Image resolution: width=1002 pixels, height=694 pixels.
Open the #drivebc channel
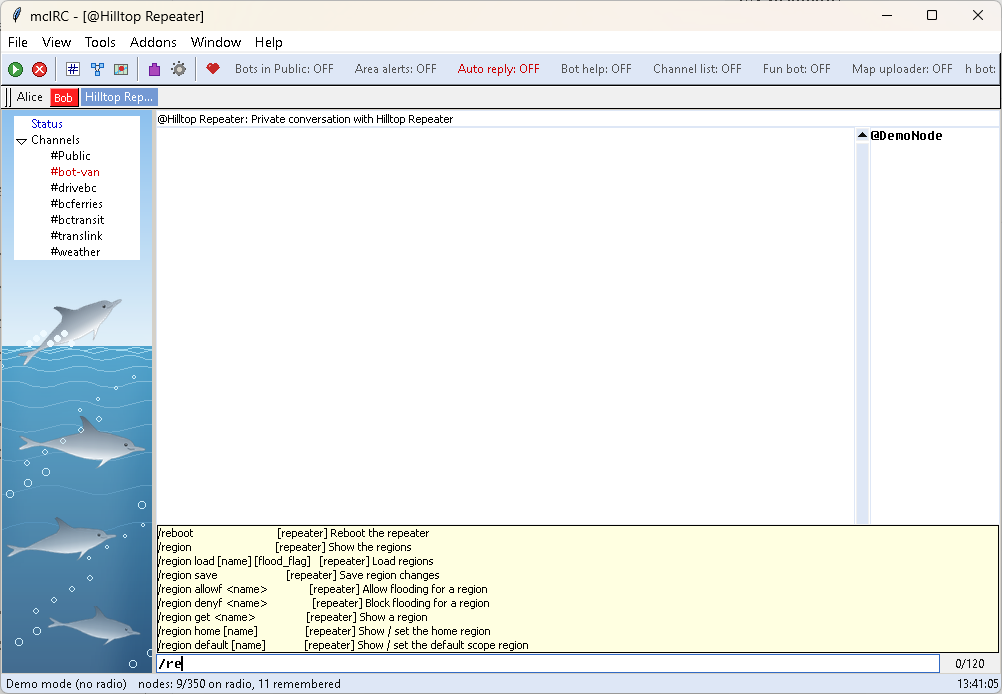click(73, 188)
